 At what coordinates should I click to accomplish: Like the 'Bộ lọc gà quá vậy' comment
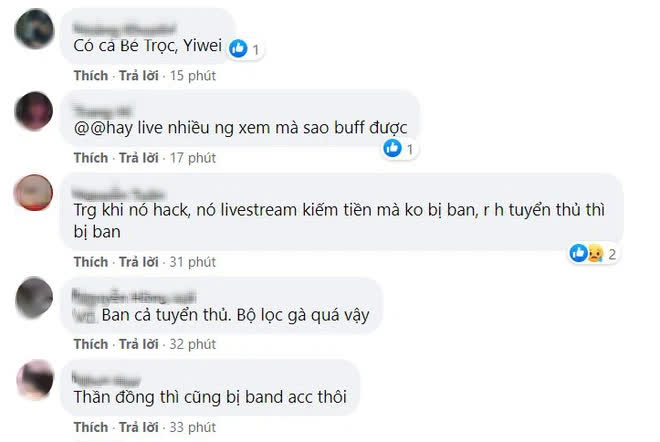pos(91,344)
